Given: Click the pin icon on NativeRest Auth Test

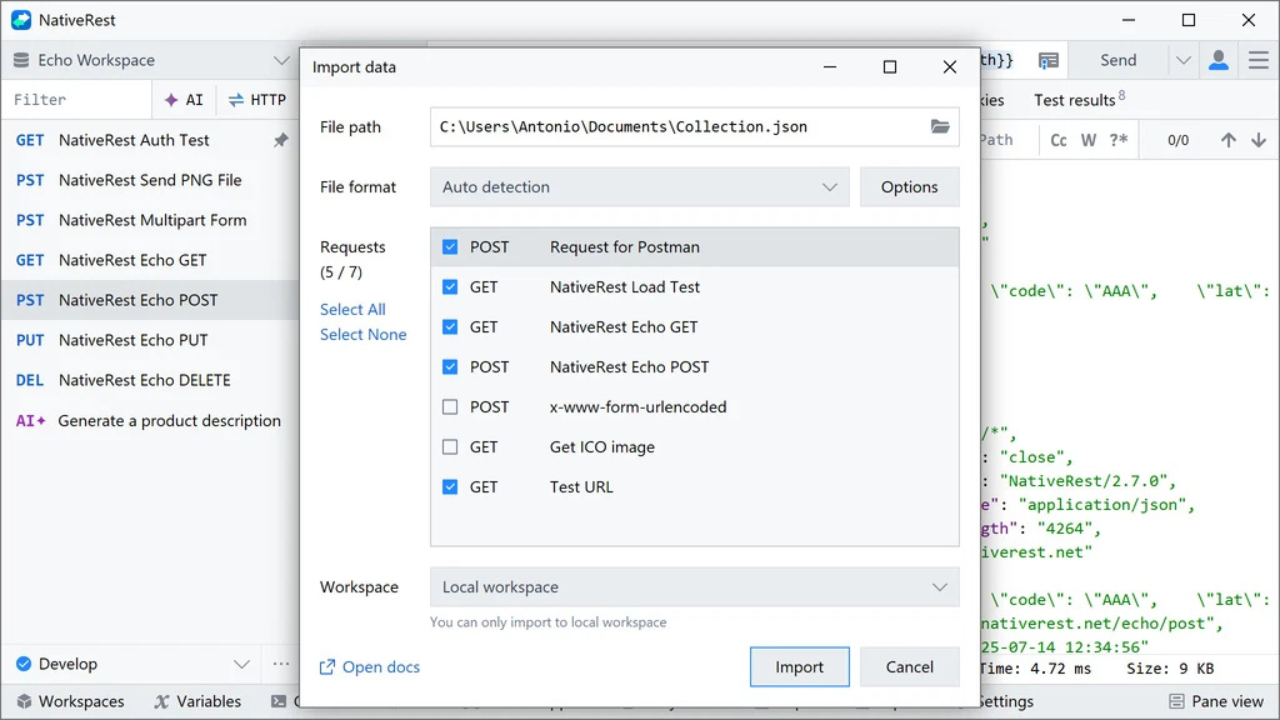Looking at the screenshot, I should coord(281,141).
